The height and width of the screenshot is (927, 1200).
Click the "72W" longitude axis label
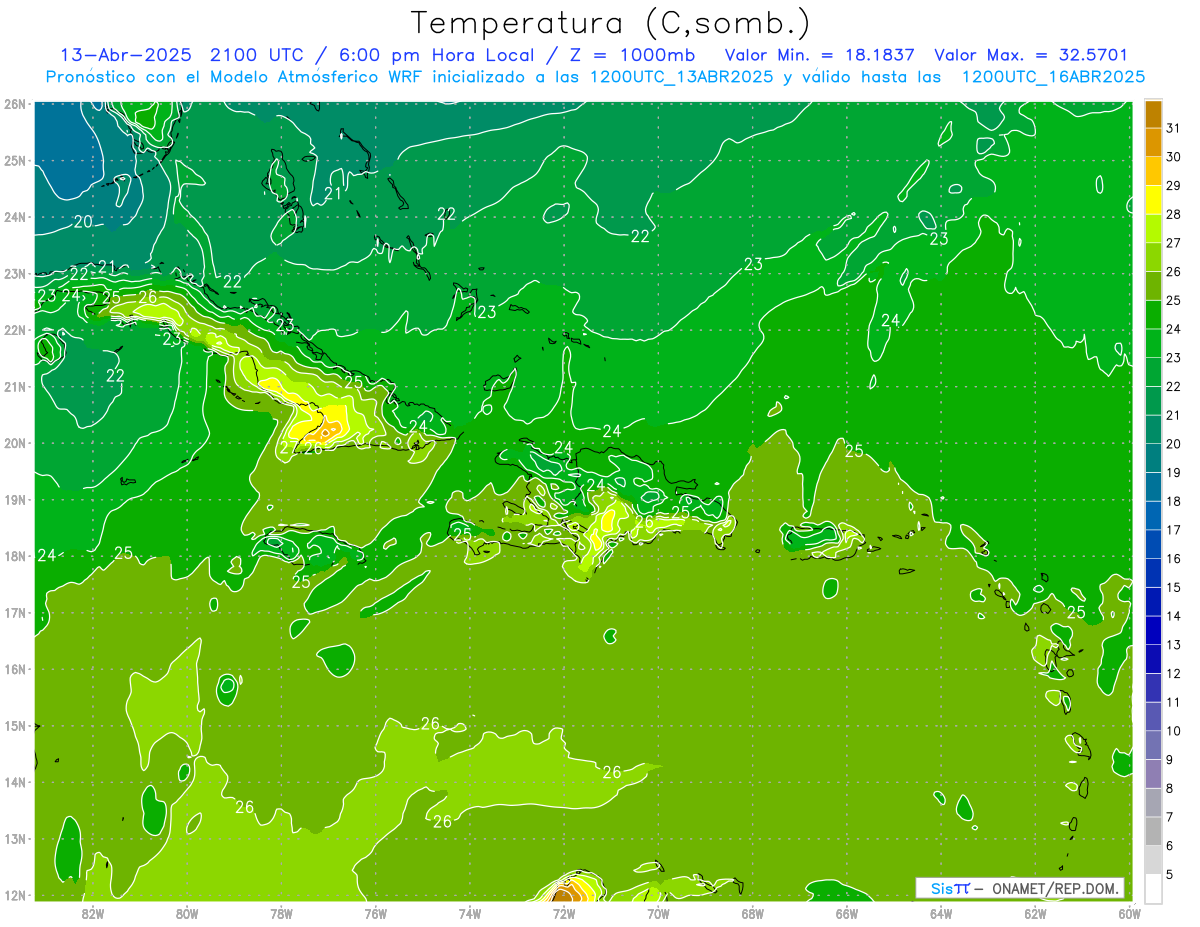pos(564,913)
